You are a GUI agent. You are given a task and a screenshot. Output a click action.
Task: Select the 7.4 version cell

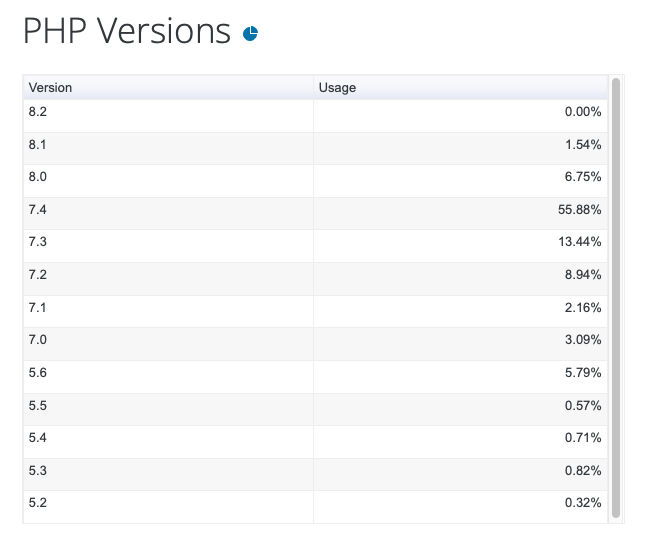click(168, 214)
